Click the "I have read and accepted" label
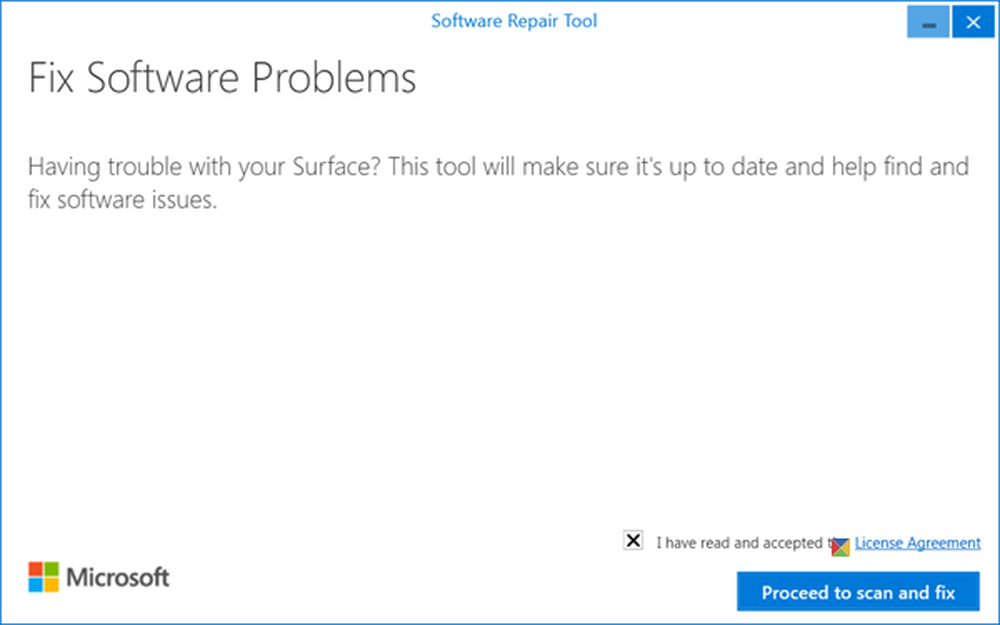 point(740,543)
